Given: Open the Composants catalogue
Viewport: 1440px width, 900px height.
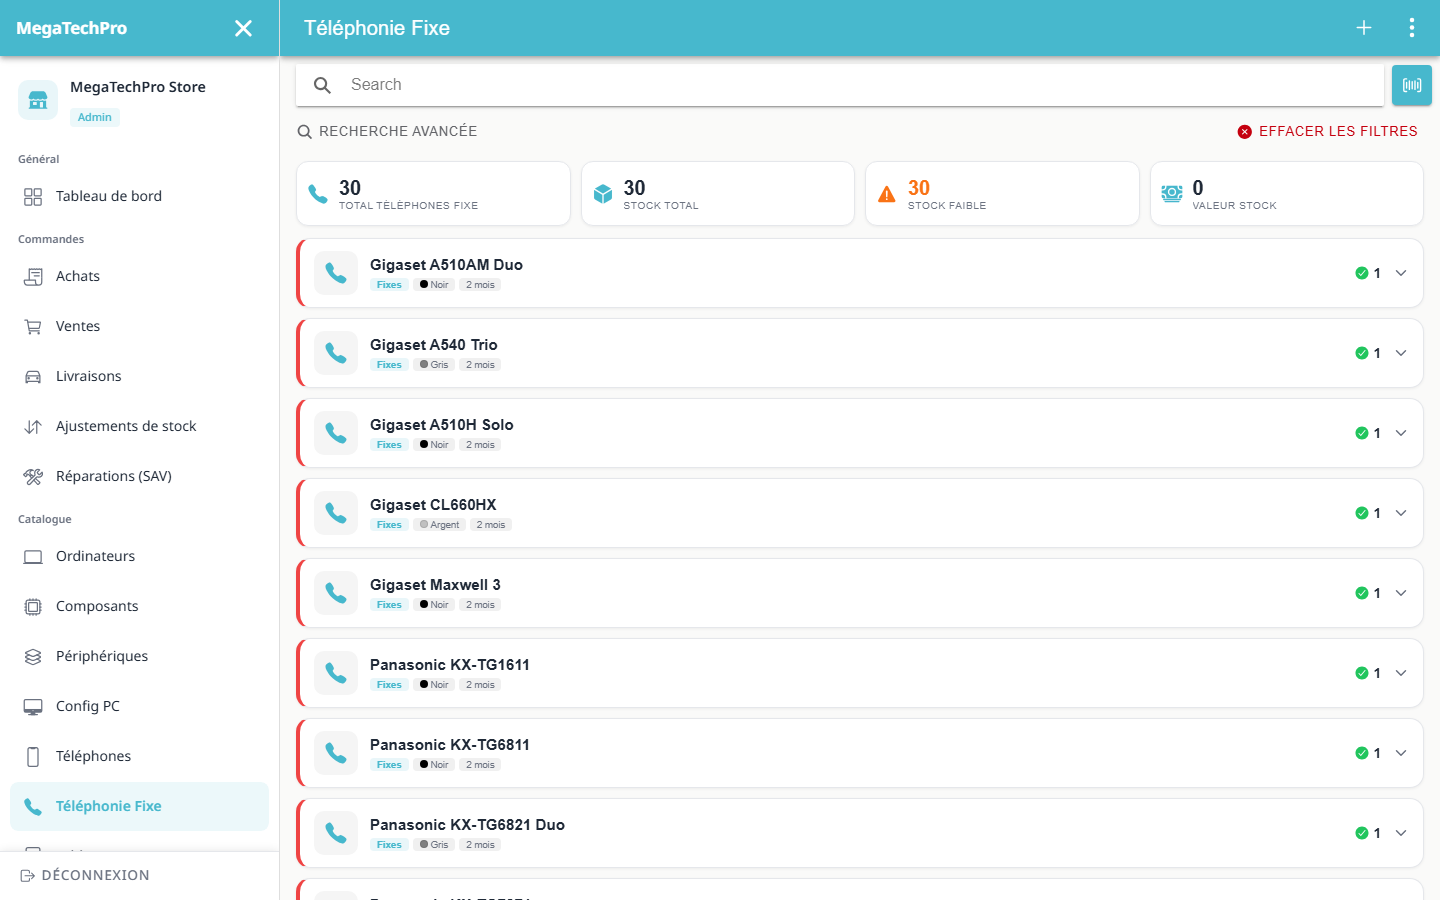Looking at the screenshot, I should click(139, 606).
